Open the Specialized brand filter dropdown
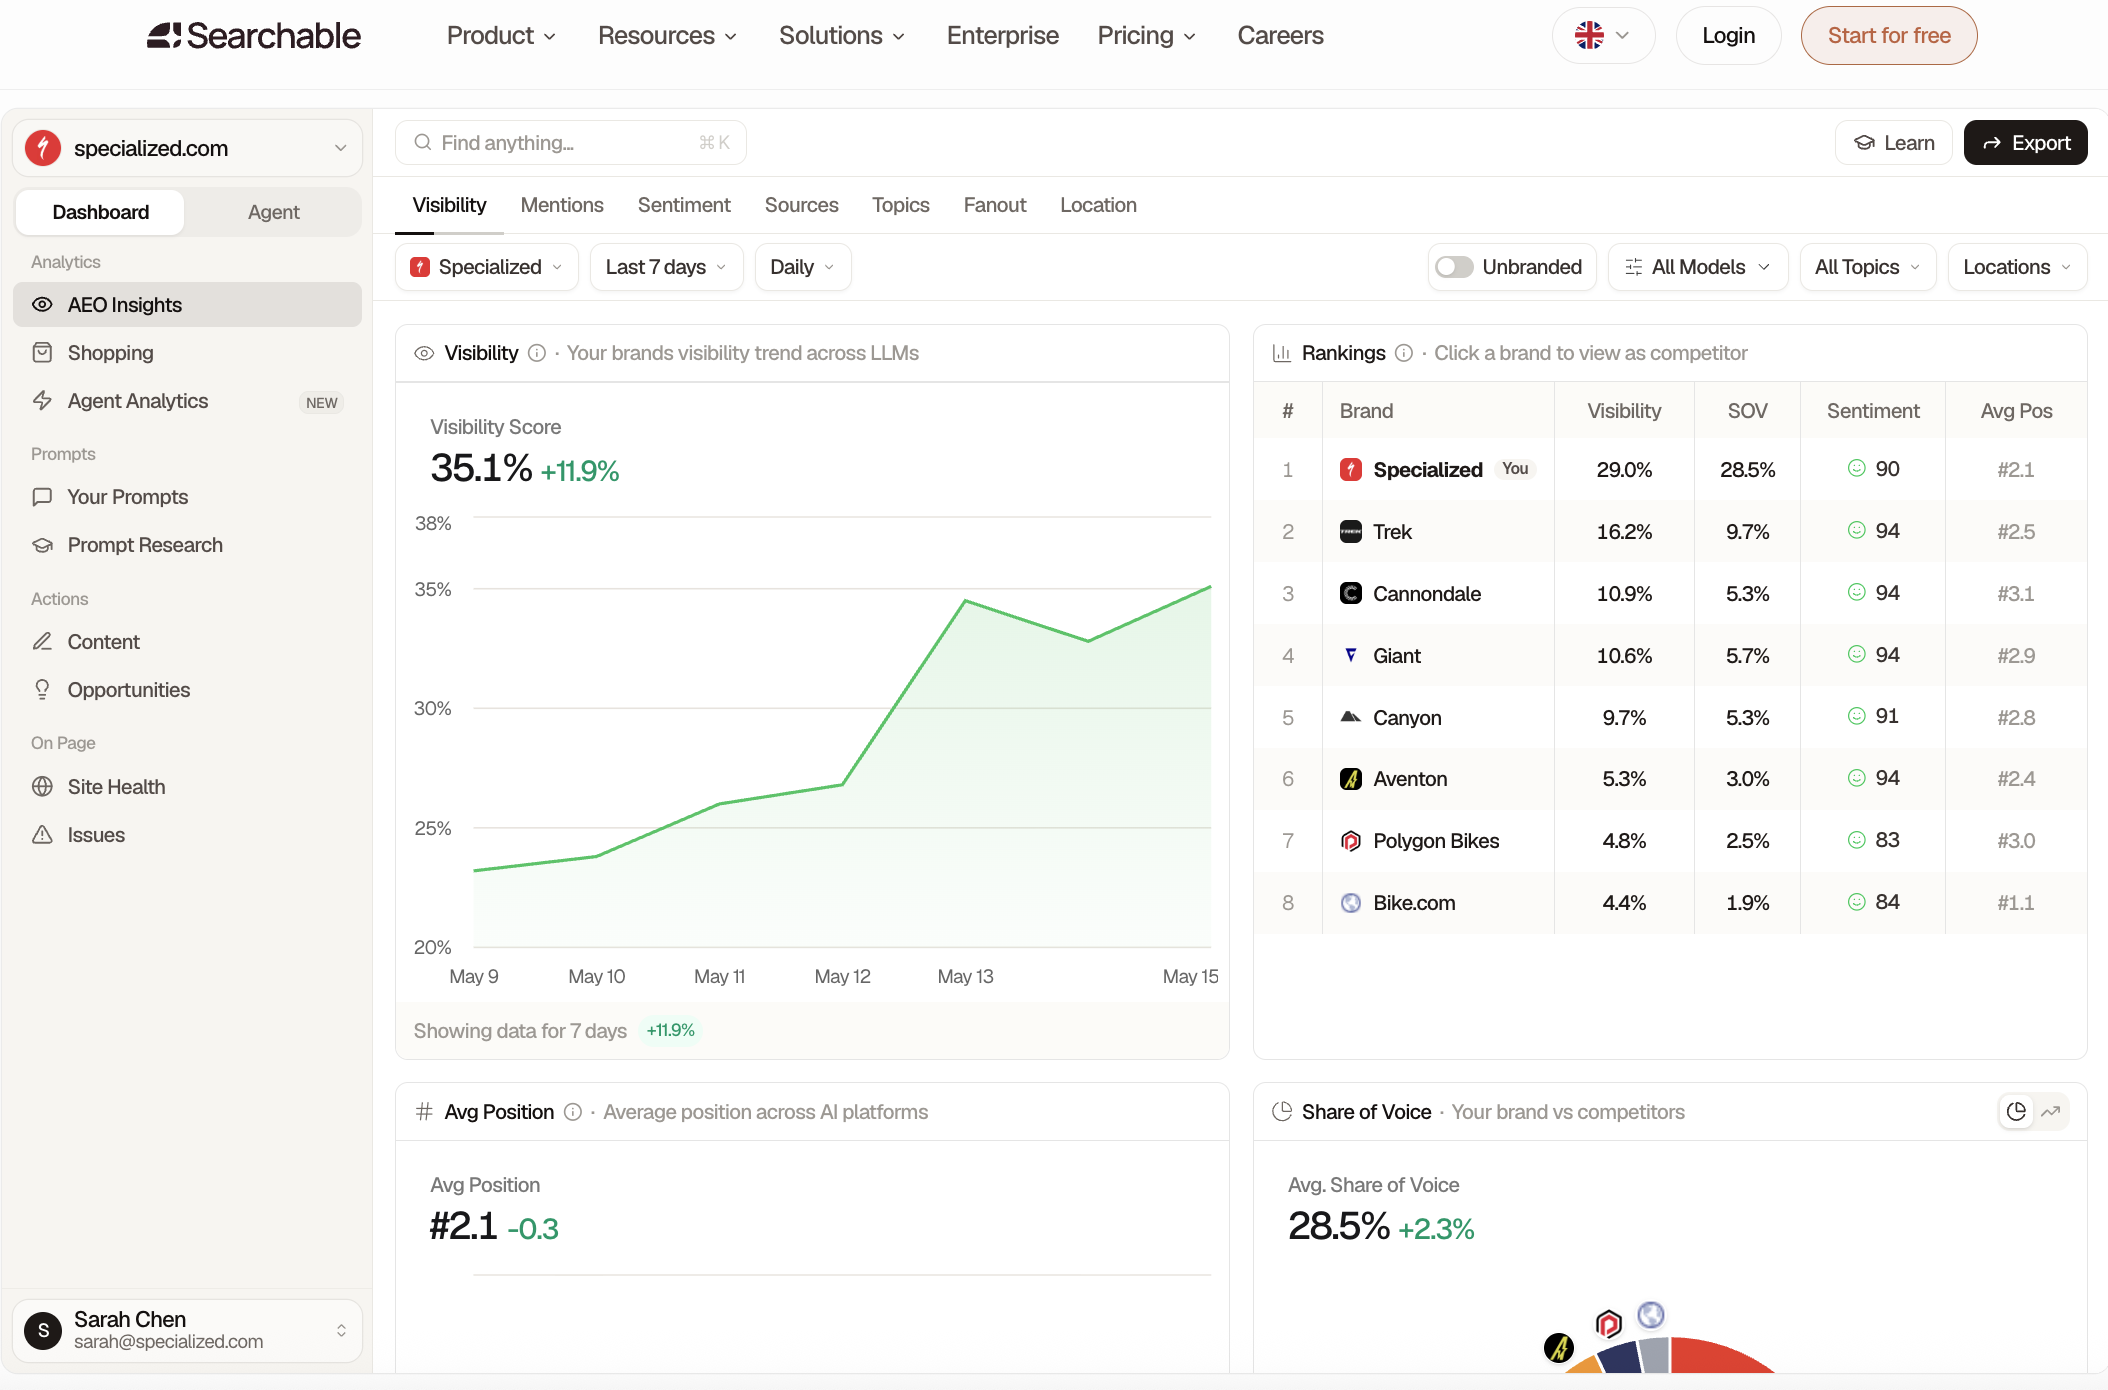This screenshot has width=2108, height=1390. (x=486, y=267)
